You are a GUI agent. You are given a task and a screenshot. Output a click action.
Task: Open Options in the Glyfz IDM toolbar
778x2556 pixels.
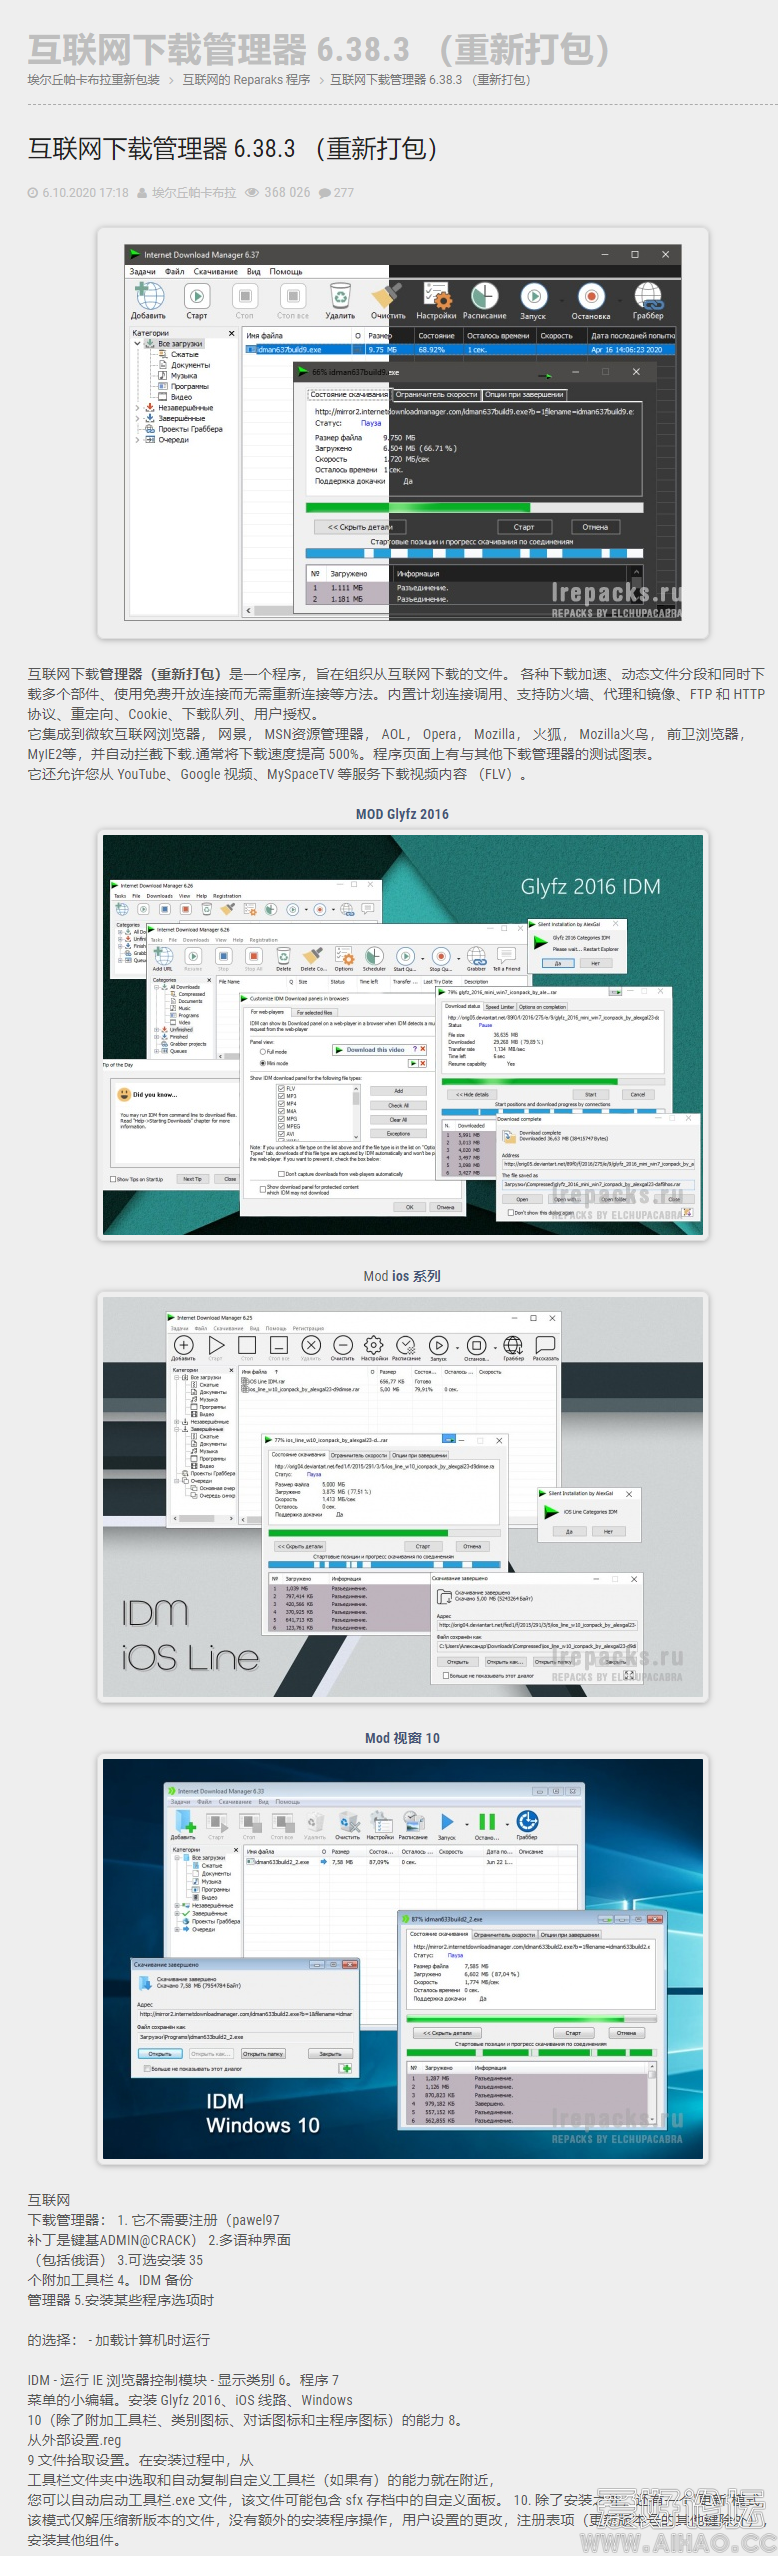344,956
